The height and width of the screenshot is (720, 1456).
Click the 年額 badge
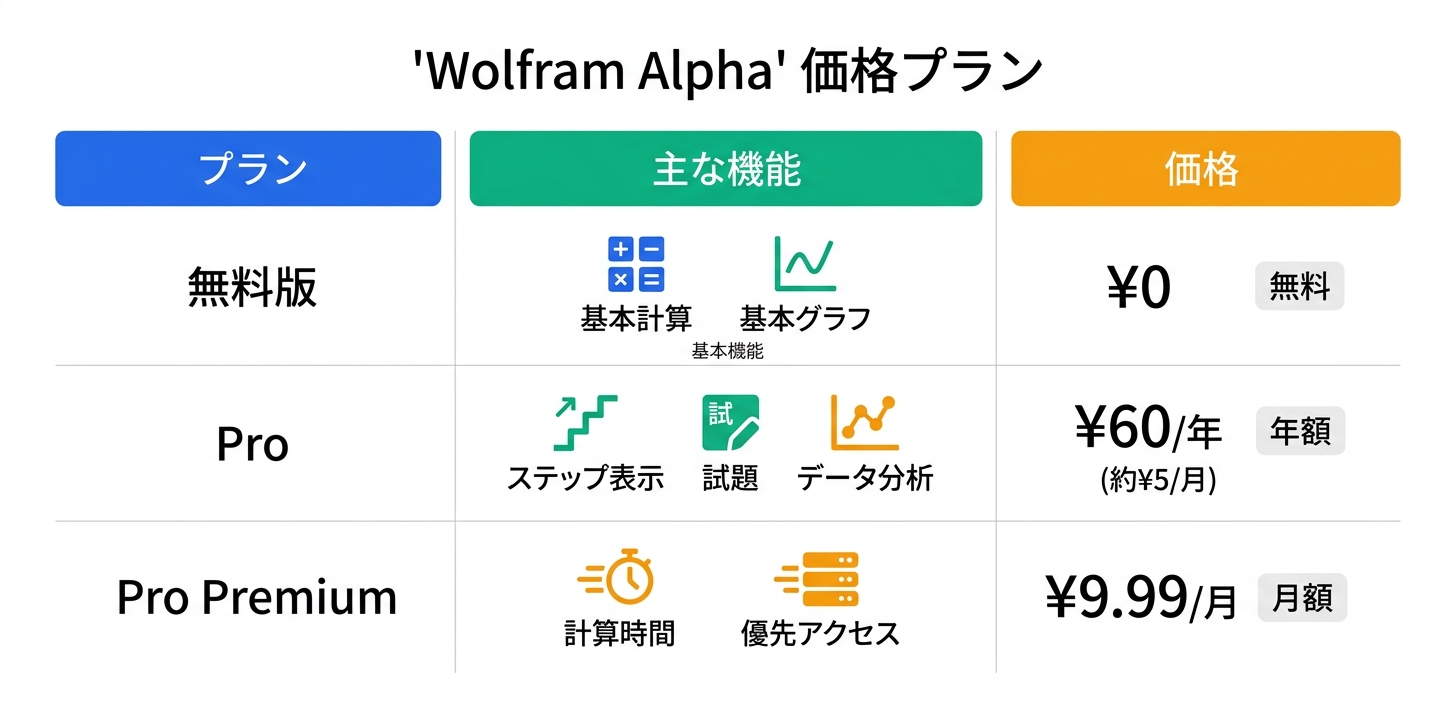1300,432
